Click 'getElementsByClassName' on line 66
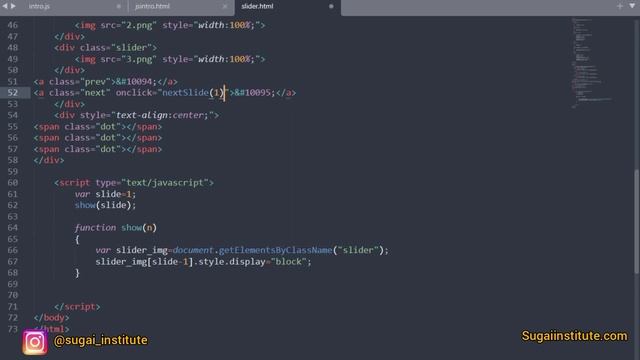This screenshot has width=640, height=360. 276,250
